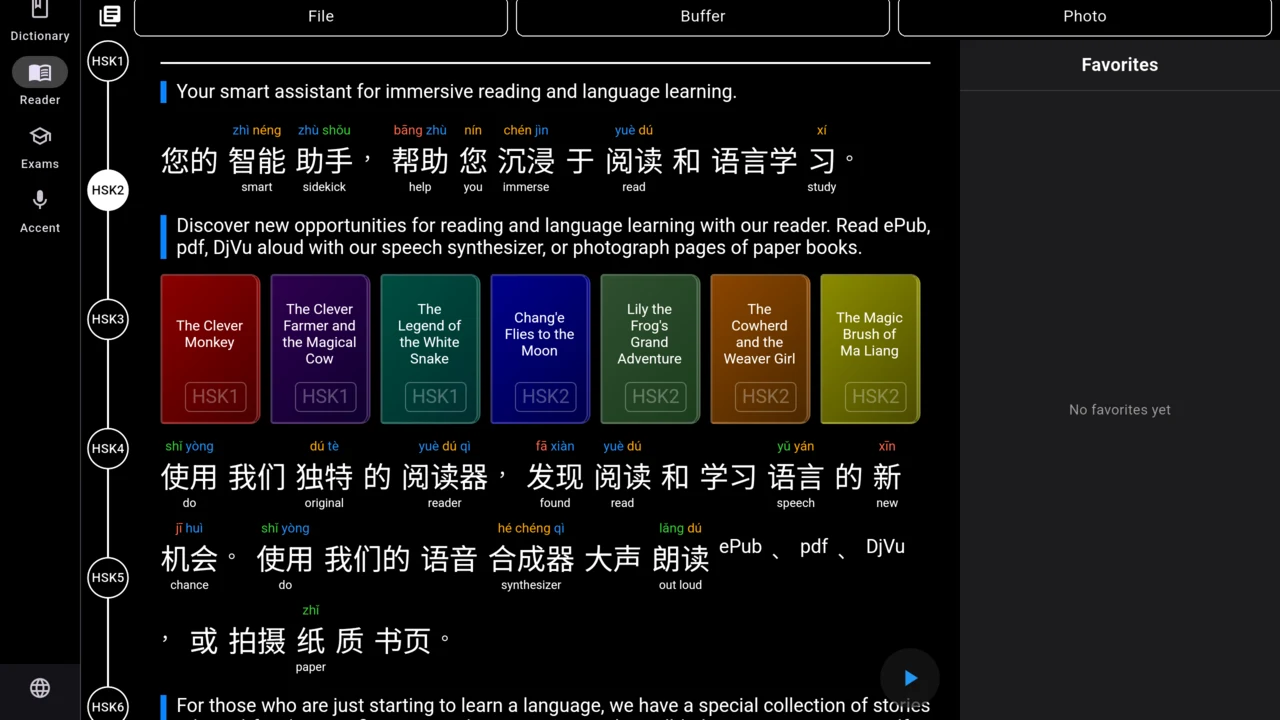The width and height of the screenshot is (1280, 720).
Task: Select the HSK6 level marker
Action: [108, 705]
